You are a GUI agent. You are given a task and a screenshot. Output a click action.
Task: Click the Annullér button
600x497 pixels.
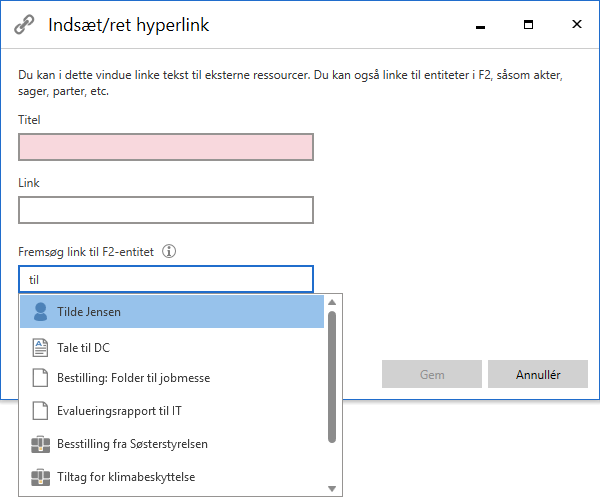(x=538, y=374)
